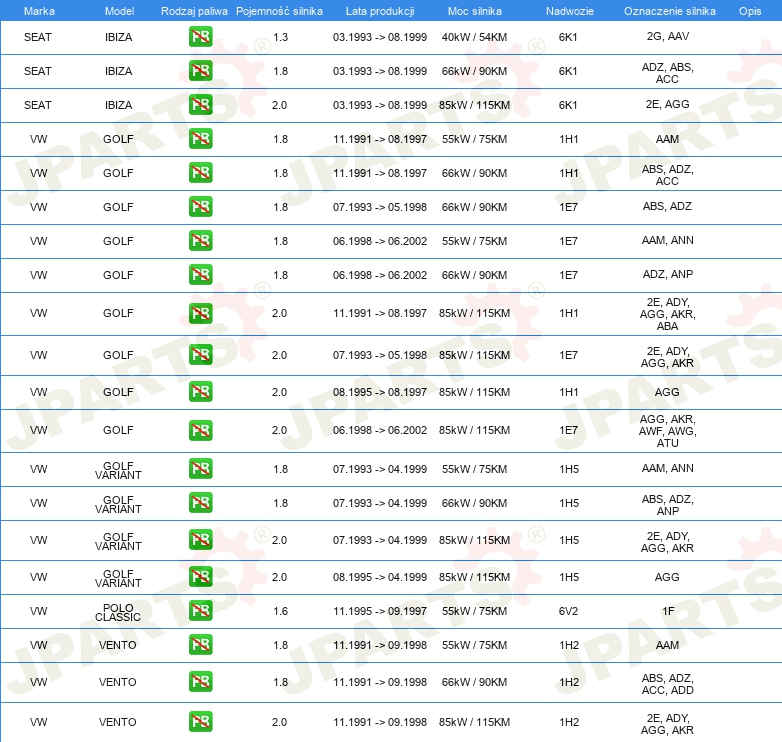The image size is (782, 742).
Task: Click the Lata produkcji column header
Action: tap(380, 11)
